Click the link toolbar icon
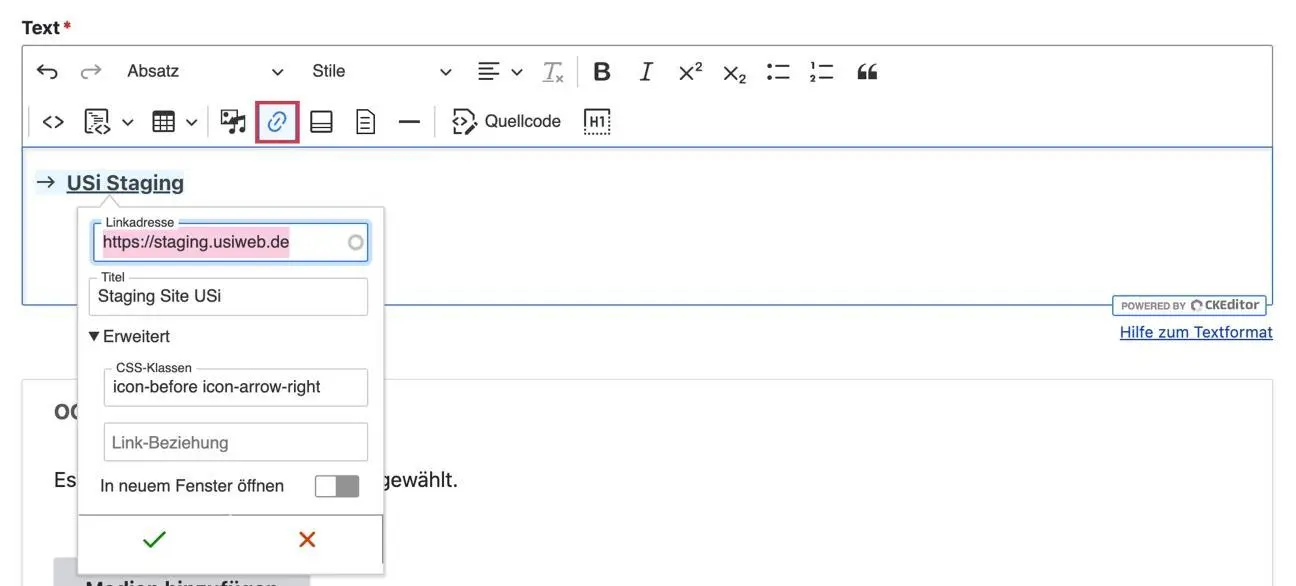Screen dimensions: 1296x586 tap(277, 122)
